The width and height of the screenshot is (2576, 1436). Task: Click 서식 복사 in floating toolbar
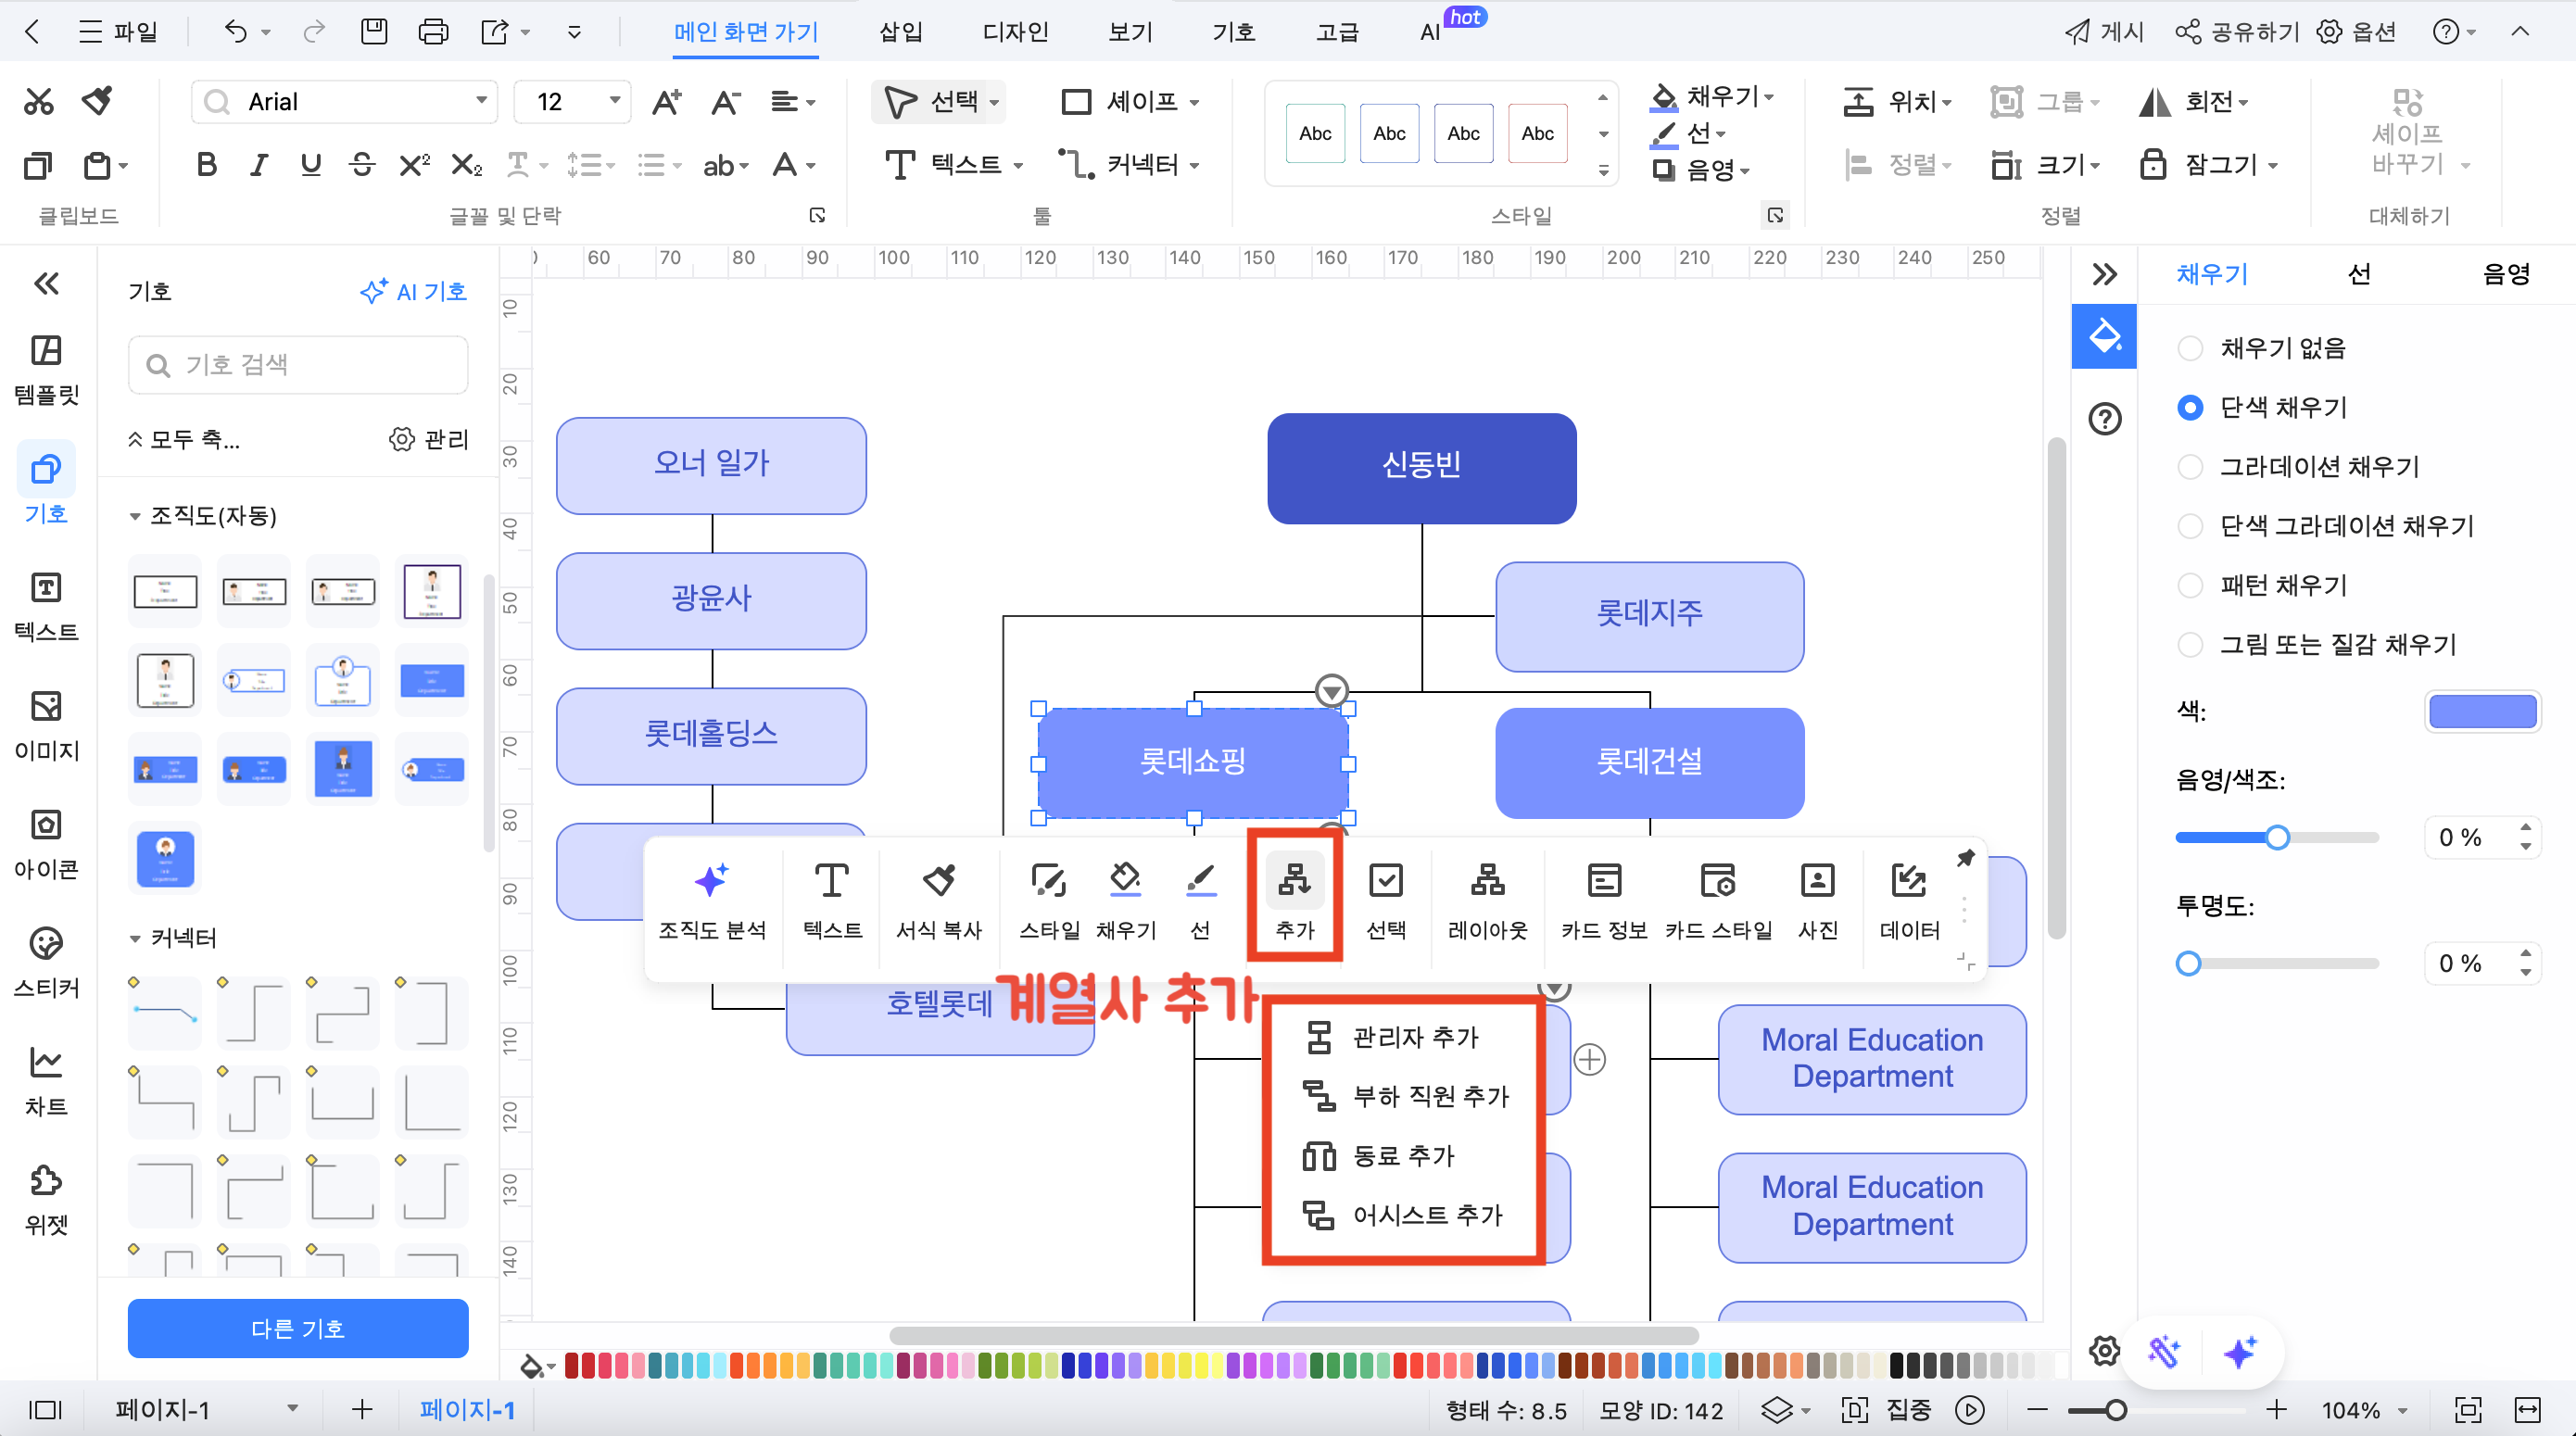(x=938, y=901)
